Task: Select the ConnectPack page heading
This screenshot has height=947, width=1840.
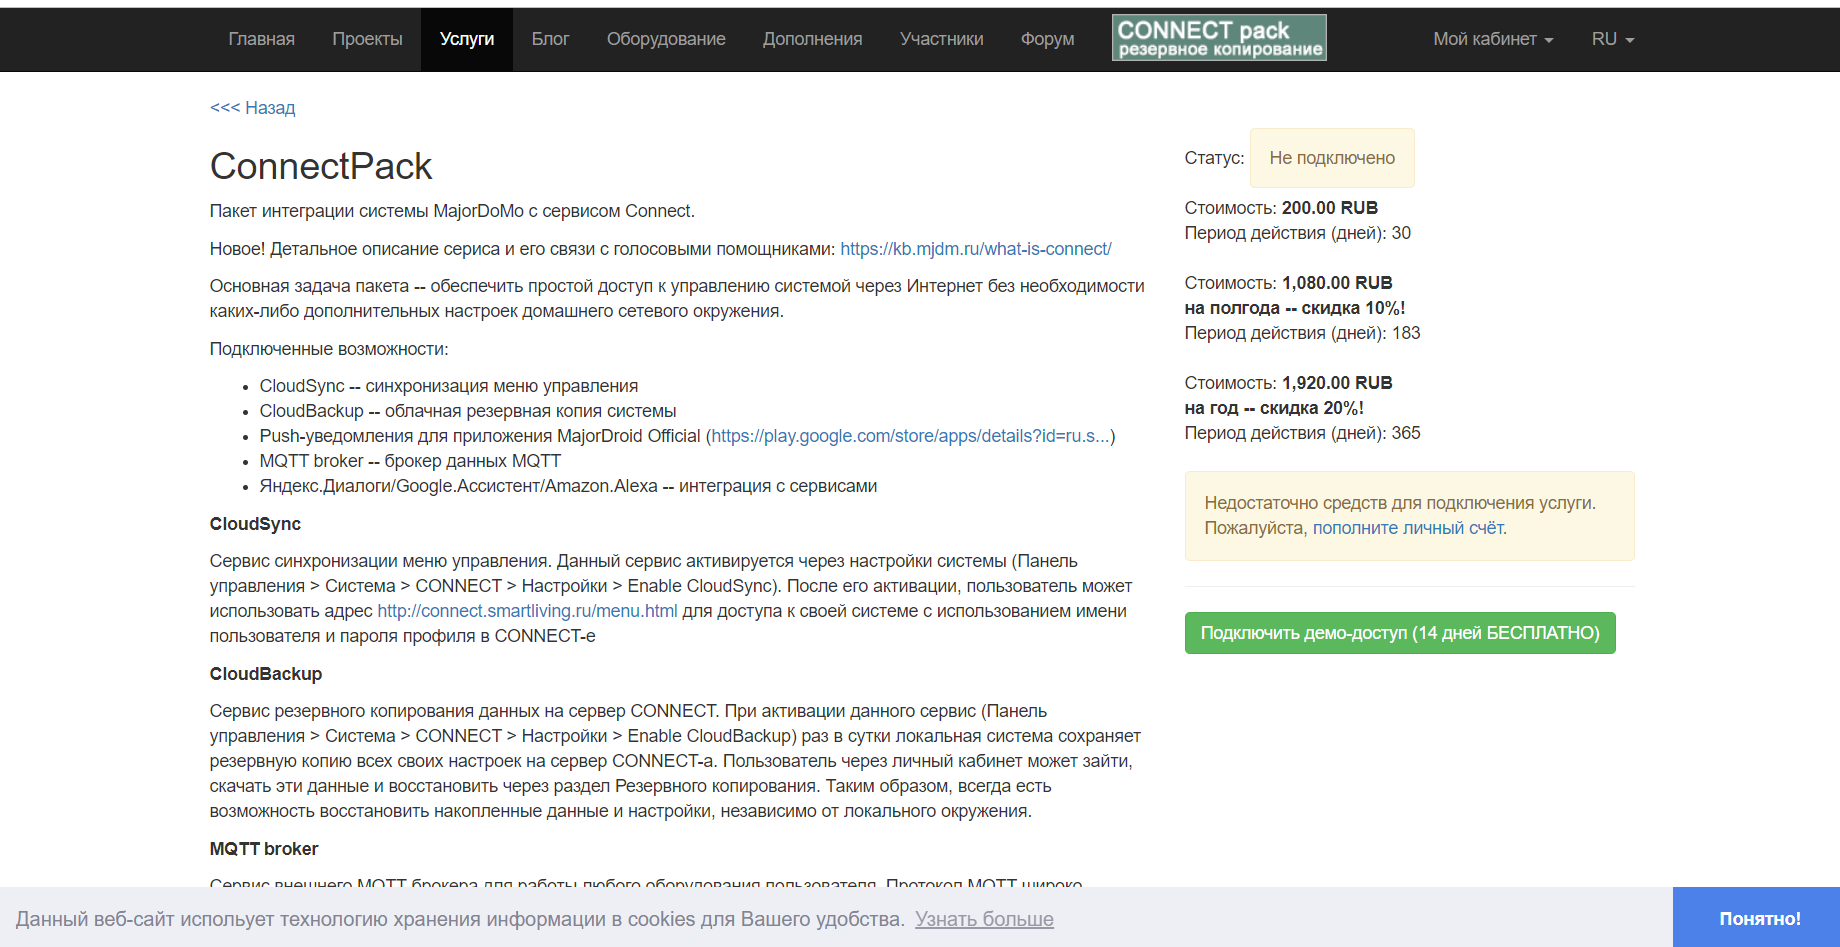Action: click(x=321, y=166)
